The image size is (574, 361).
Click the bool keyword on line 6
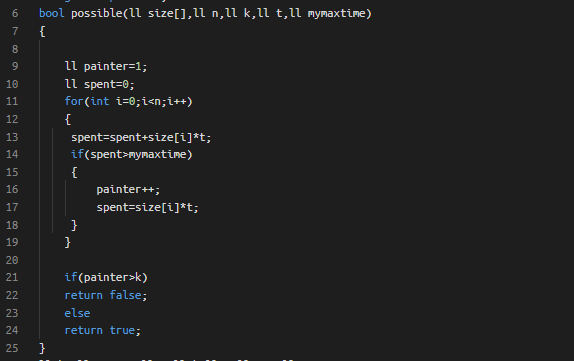52,14
